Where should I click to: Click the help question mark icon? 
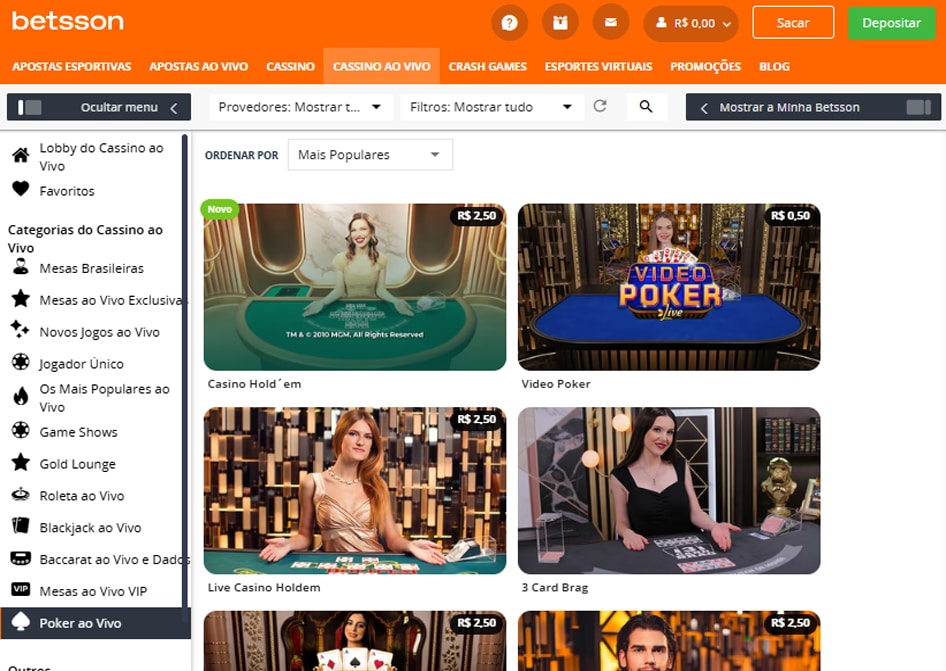(x=509, y=22)
